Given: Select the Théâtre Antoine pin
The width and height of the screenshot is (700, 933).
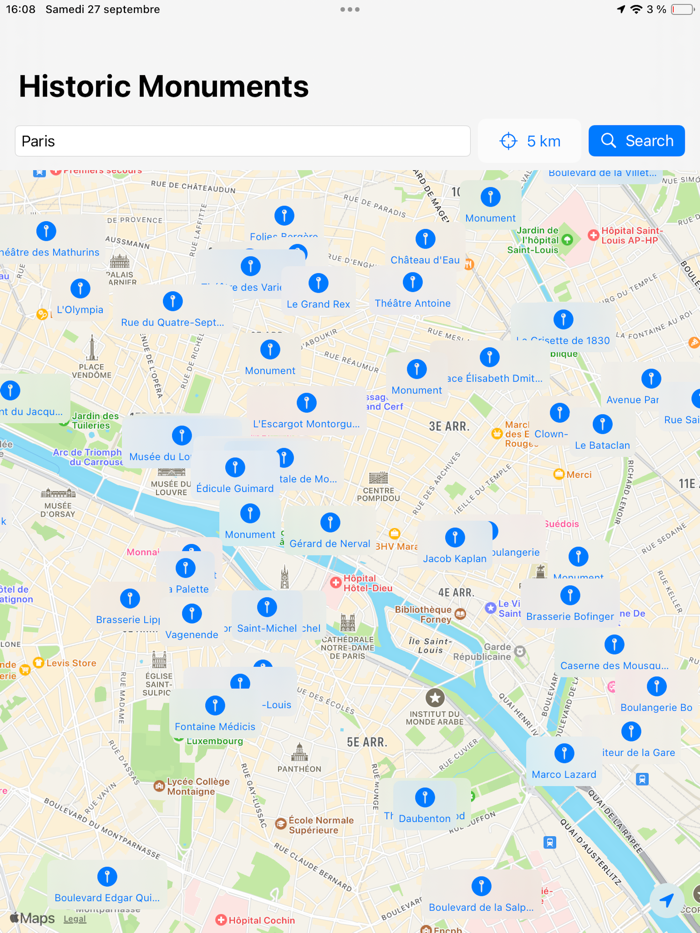Looking at the screenshot, I should coord(412,291).
